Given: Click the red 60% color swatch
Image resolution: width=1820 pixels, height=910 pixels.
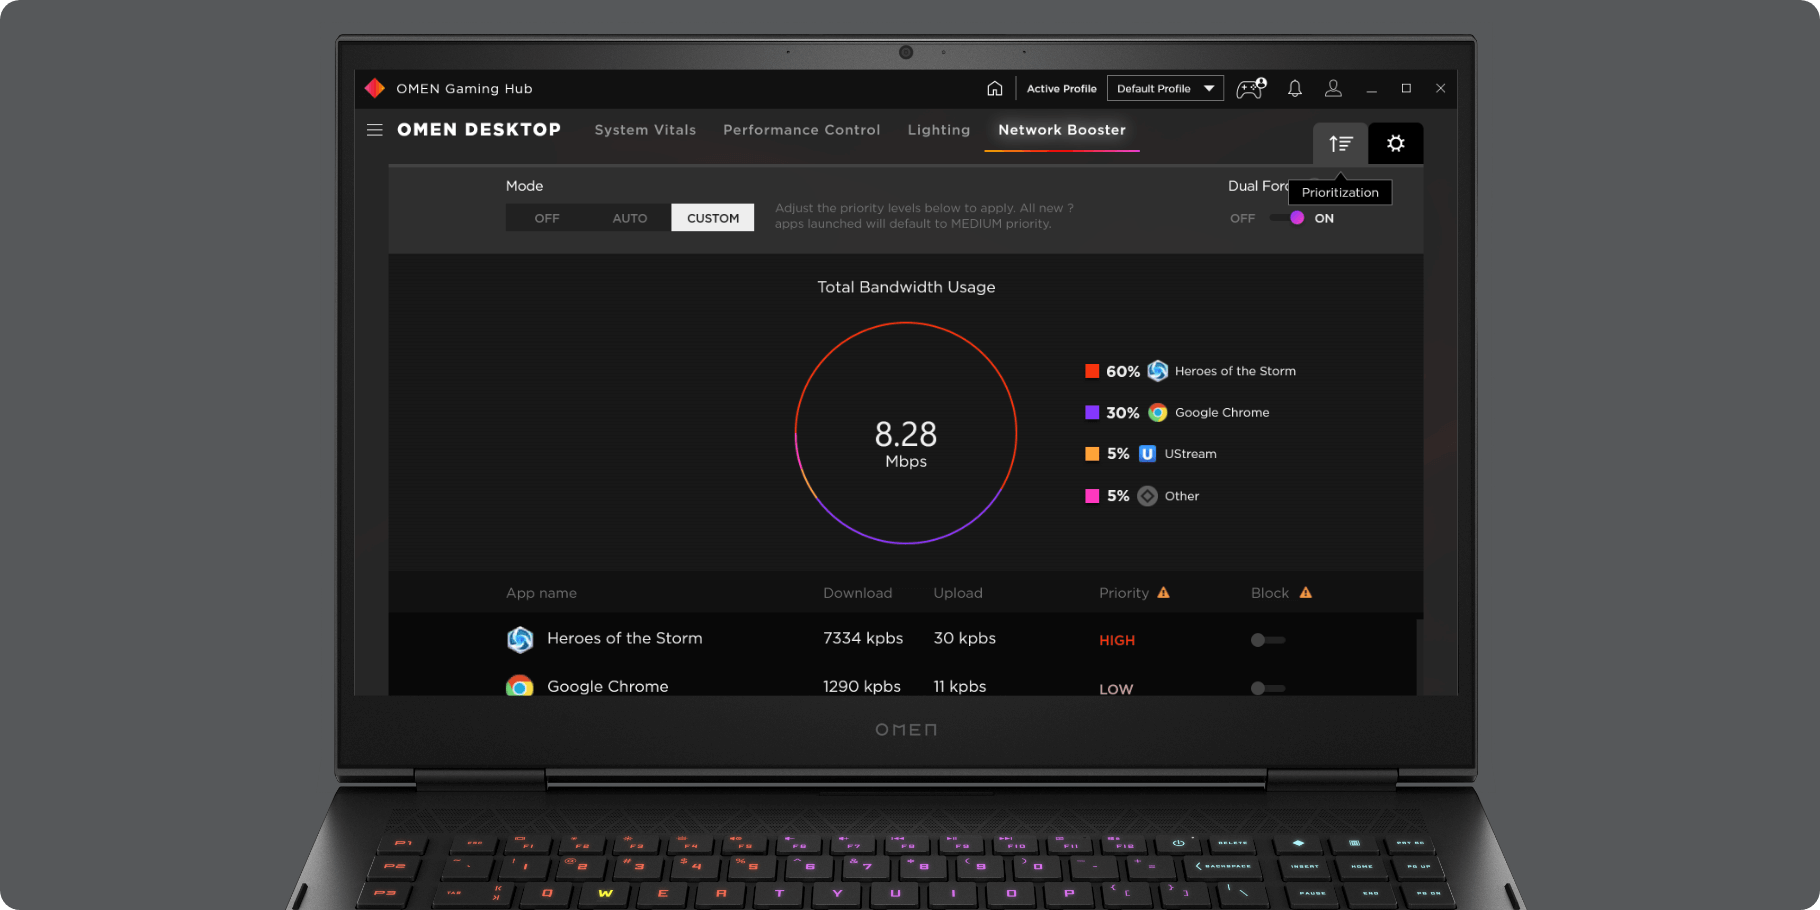Looking at the screenshot, I should coord(1092,371).
